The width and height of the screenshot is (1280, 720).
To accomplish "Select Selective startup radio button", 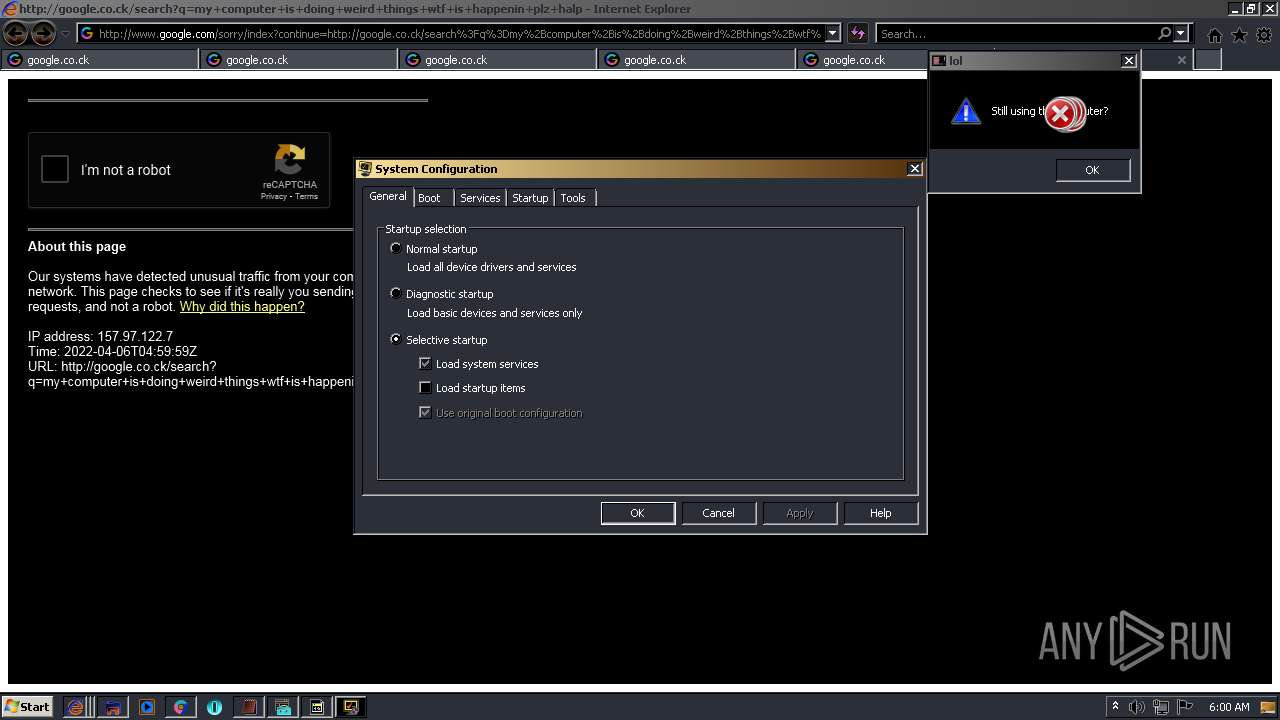I will click(x=396, y=339).
